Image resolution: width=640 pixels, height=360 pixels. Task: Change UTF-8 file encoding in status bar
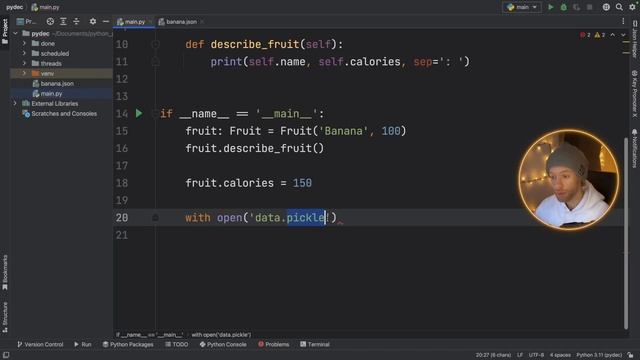tap(536, 355)
